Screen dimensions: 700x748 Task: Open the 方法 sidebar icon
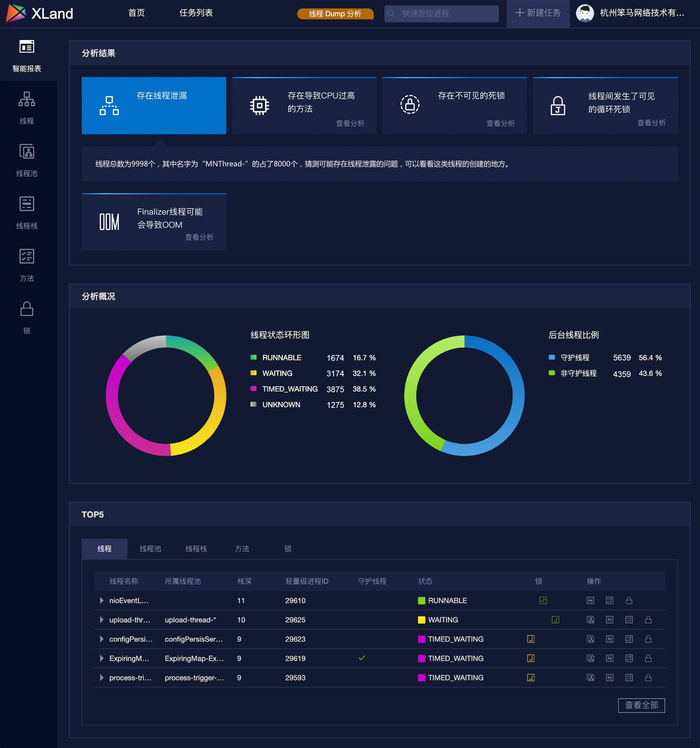[x=26, y=256]
